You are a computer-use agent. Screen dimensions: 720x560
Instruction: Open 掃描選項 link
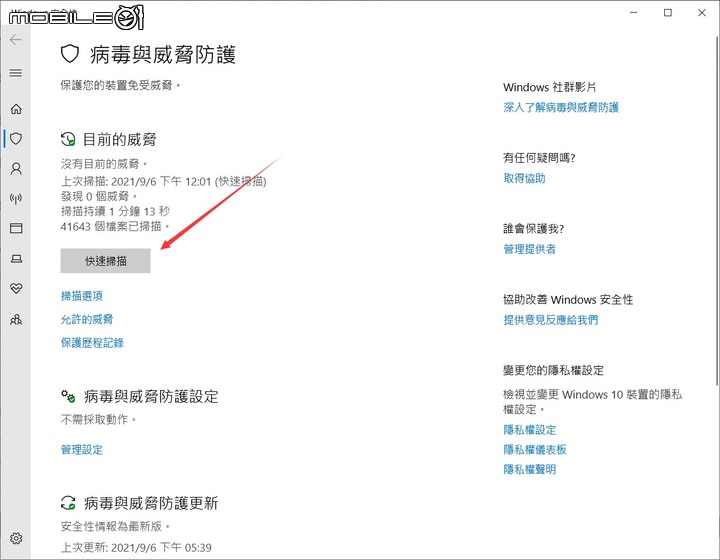tap(82, 296)
